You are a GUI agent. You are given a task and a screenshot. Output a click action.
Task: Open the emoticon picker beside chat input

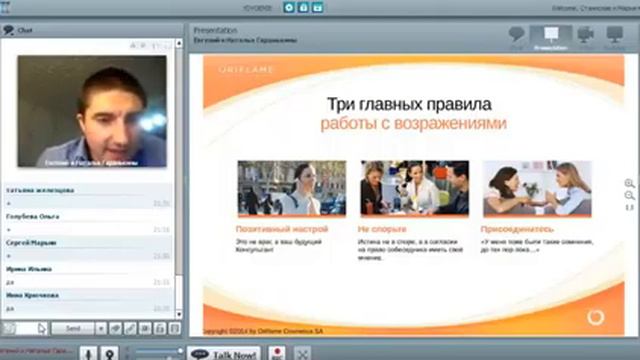pyautogui.click(x=9, y=329)
